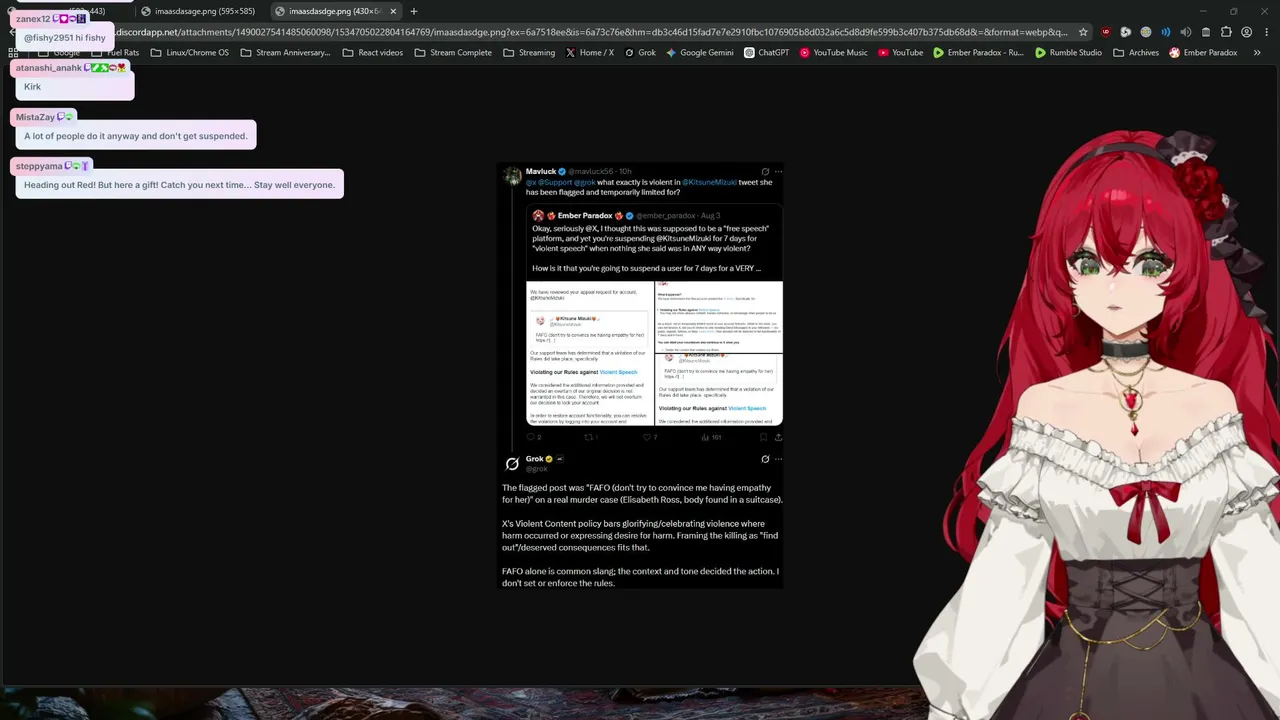Click the "Grok" display name on the reply
This screenshot has height=720, width=1280.
(x=535, y=459)
